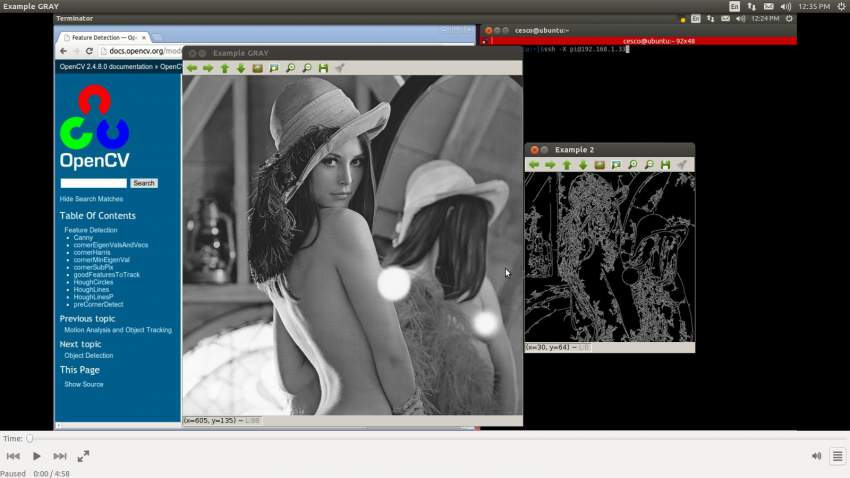Viewport: 850px width, 478px height.
Task: Open the system sound indicator menu
Action: coord(785,7)
